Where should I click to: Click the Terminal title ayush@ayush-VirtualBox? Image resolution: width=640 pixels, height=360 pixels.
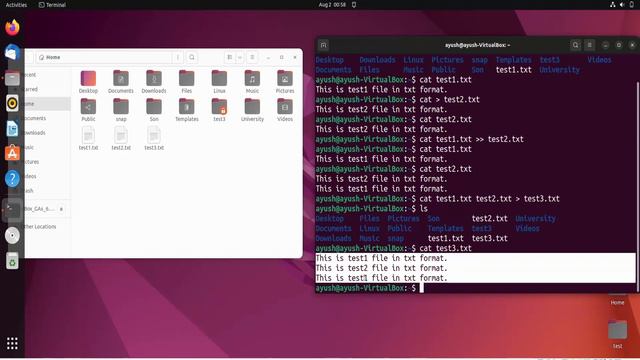(477, 45)
